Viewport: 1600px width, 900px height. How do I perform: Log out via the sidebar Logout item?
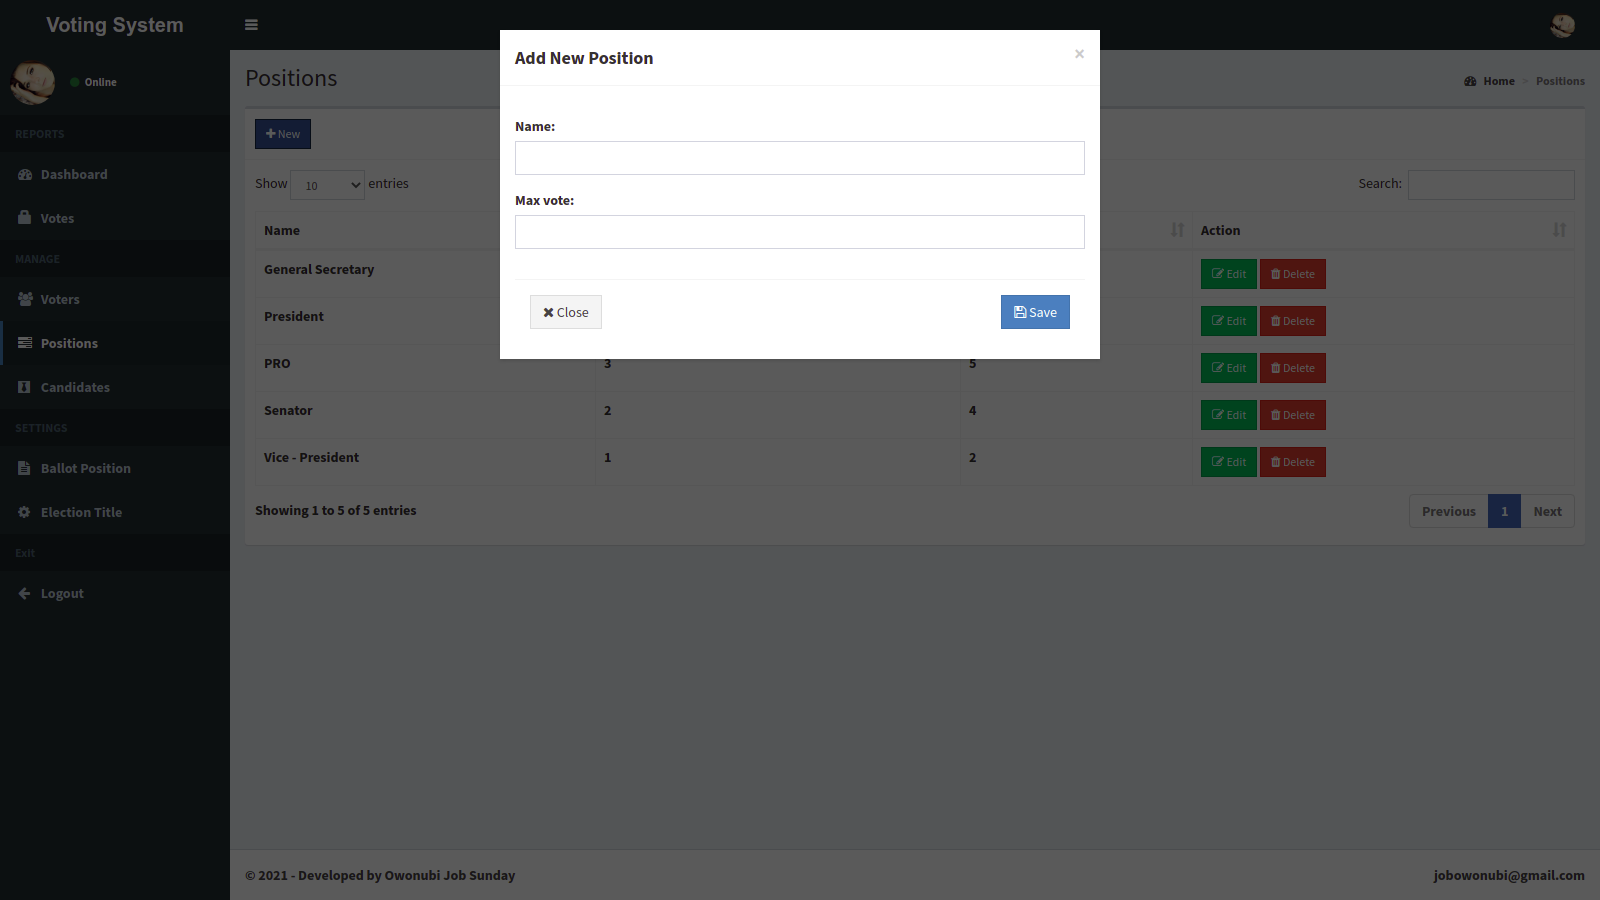click(x=115, y=593)
